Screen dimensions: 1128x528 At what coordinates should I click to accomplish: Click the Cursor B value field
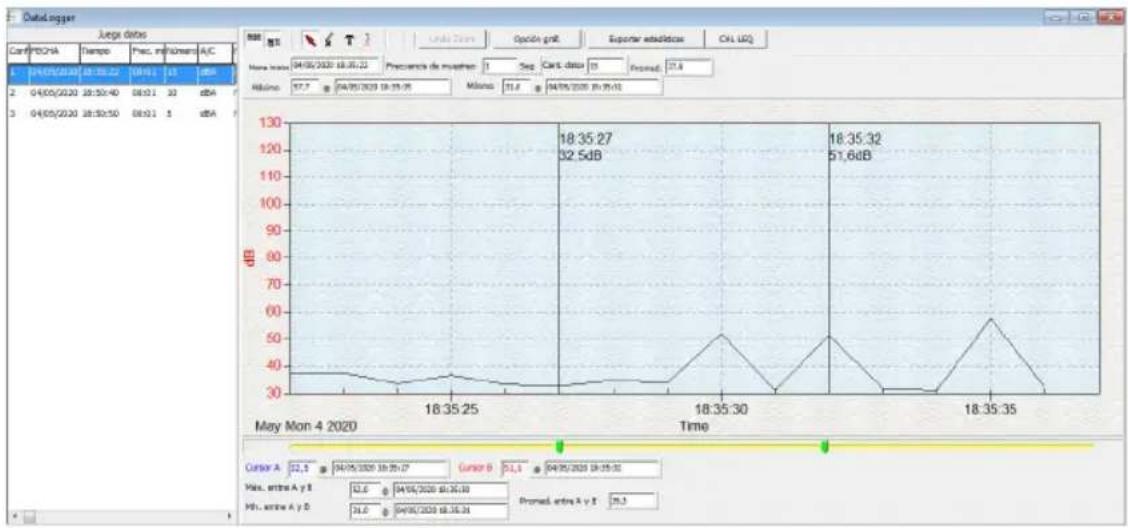click(x=517, y=468)
